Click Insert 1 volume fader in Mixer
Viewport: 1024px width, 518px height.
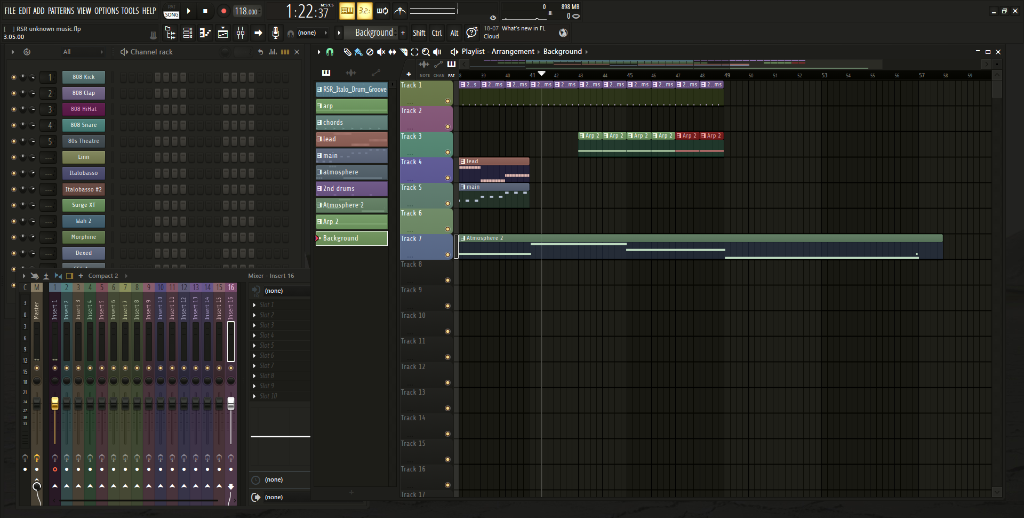(x=55, y=403)
